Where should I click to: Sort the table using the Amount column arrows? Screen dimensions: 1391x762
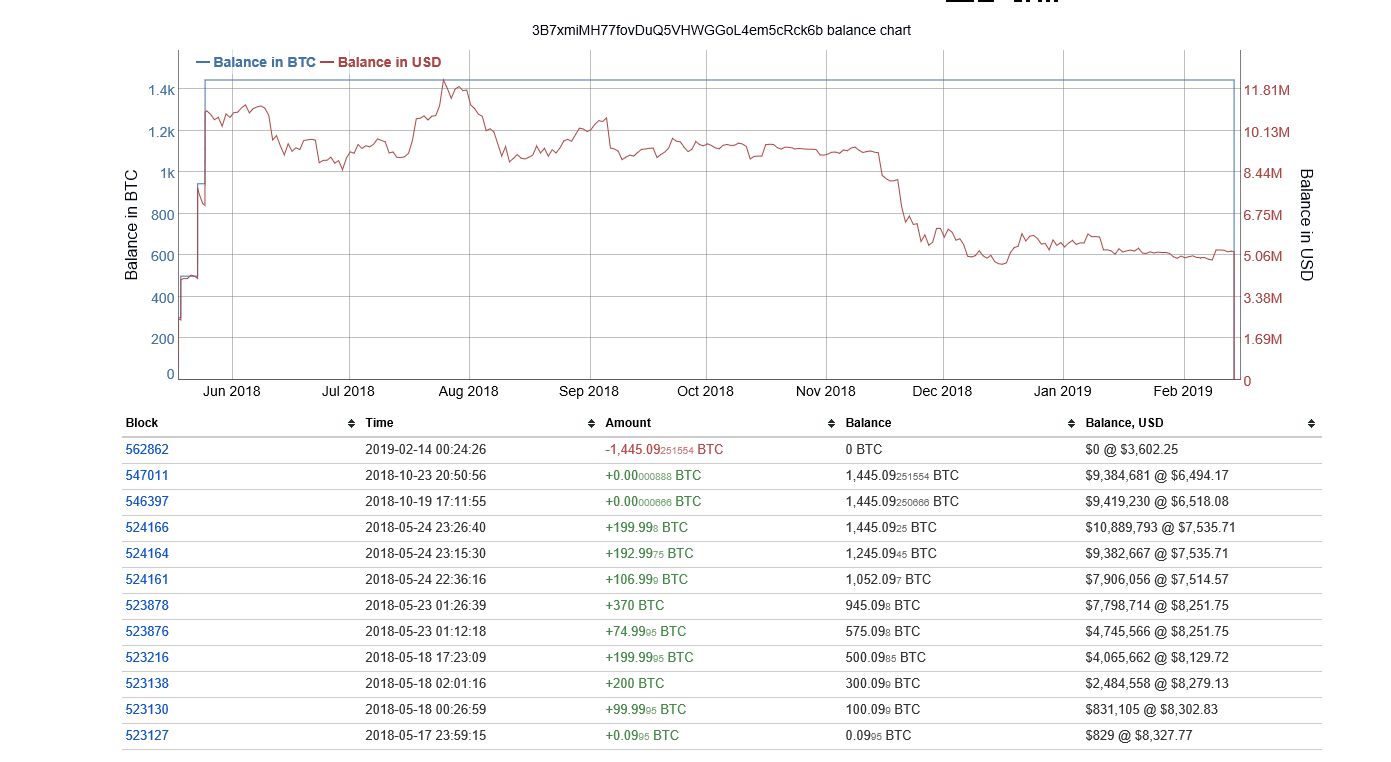(831, 424)
